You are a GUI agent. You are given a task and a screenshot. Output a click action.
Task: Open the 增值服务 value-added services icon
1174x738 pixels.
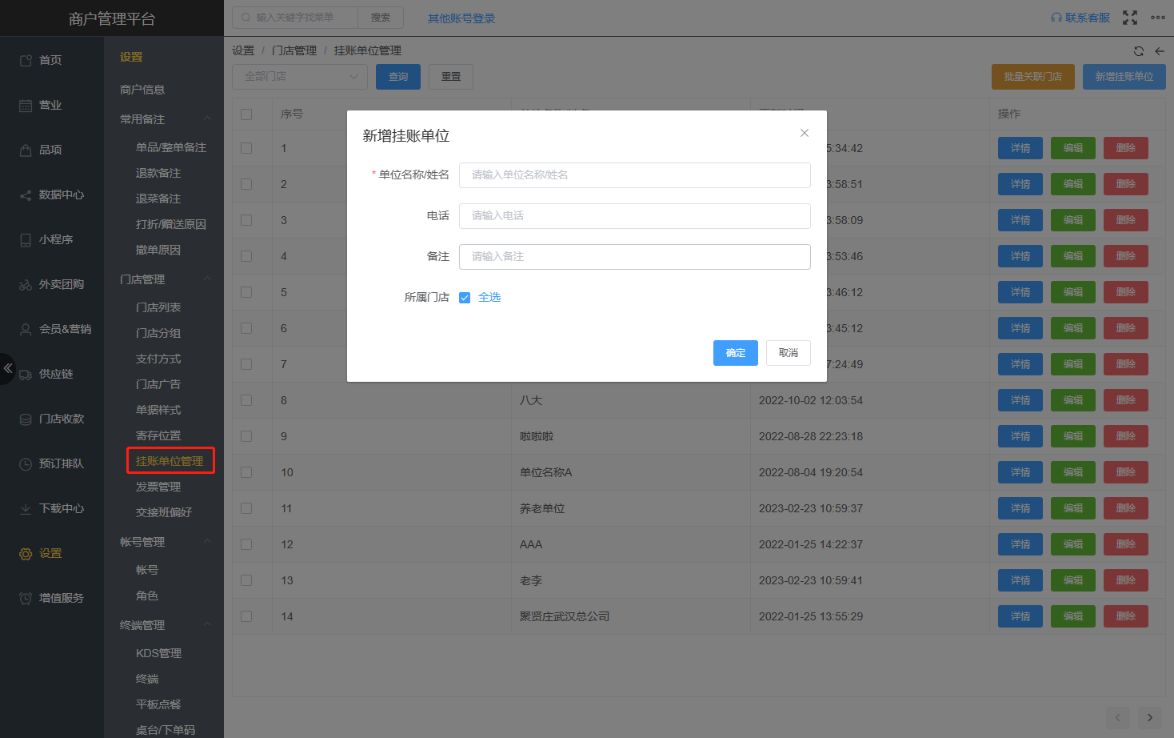point(25,599)
